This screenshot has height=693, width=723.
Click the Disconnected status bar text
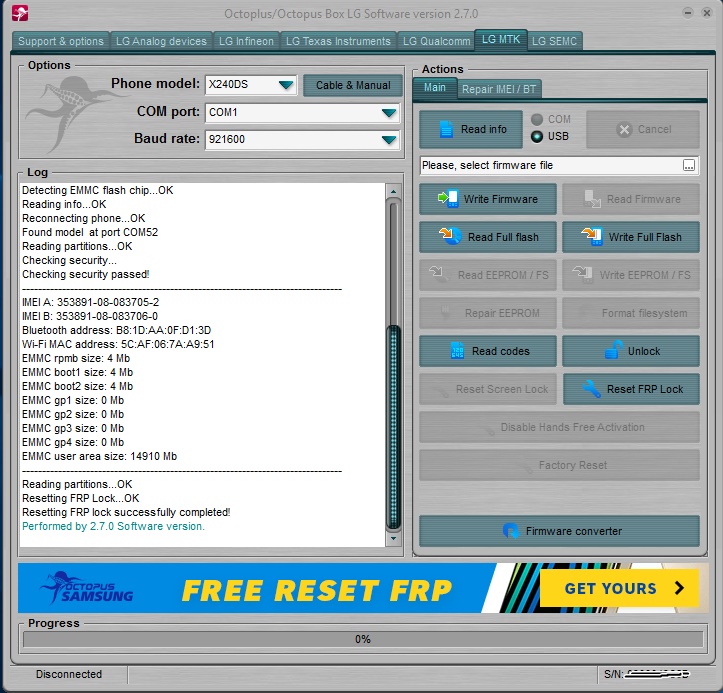69,674
